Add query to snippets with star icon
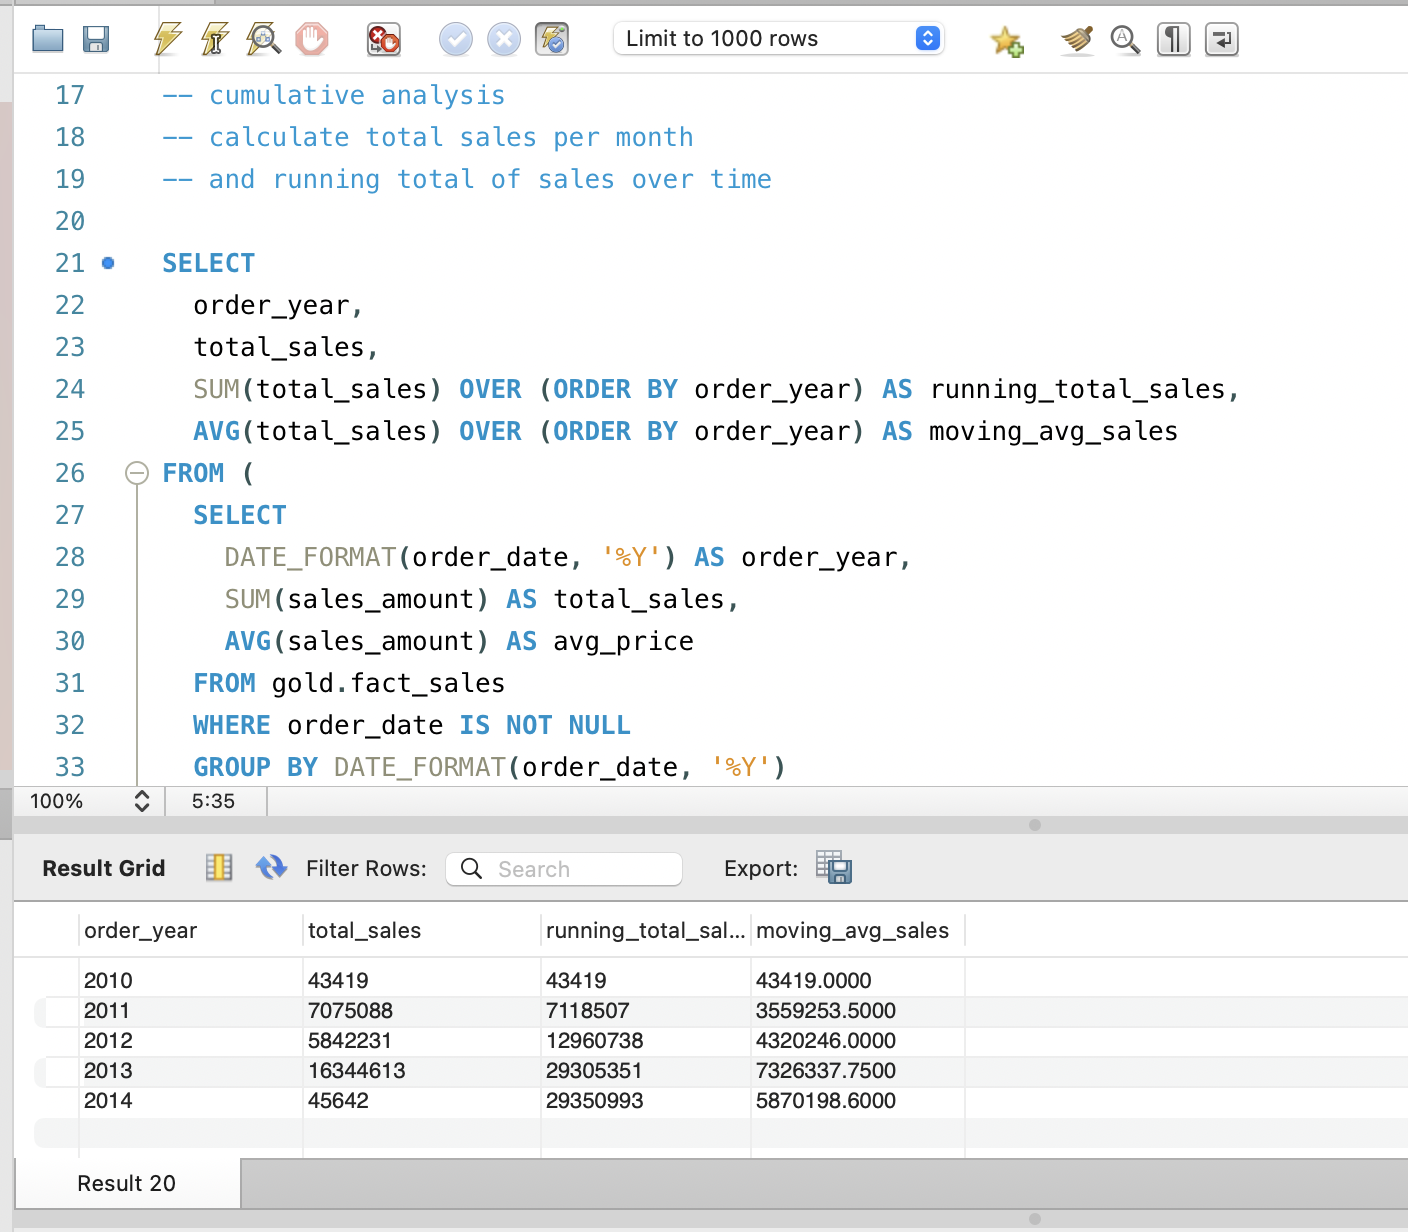The width and height of the screenshot is (1408, 1232). point(1006,40)
